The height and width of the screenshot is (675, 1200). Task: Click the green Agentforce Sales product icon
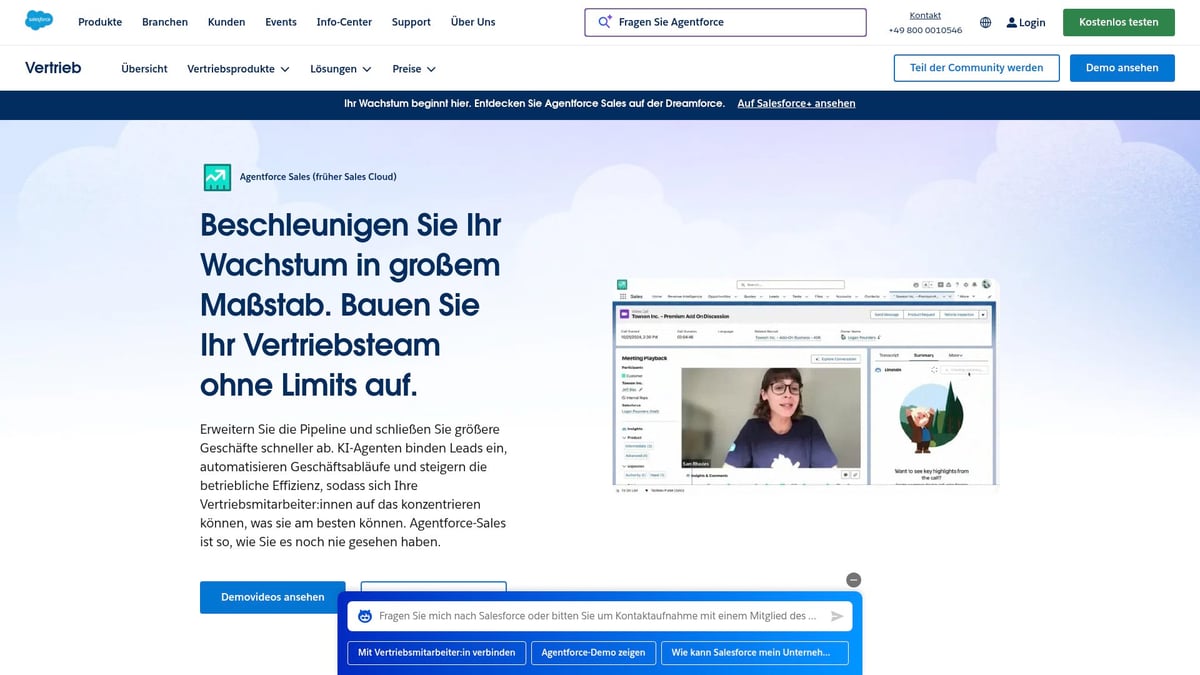point(216,176)
